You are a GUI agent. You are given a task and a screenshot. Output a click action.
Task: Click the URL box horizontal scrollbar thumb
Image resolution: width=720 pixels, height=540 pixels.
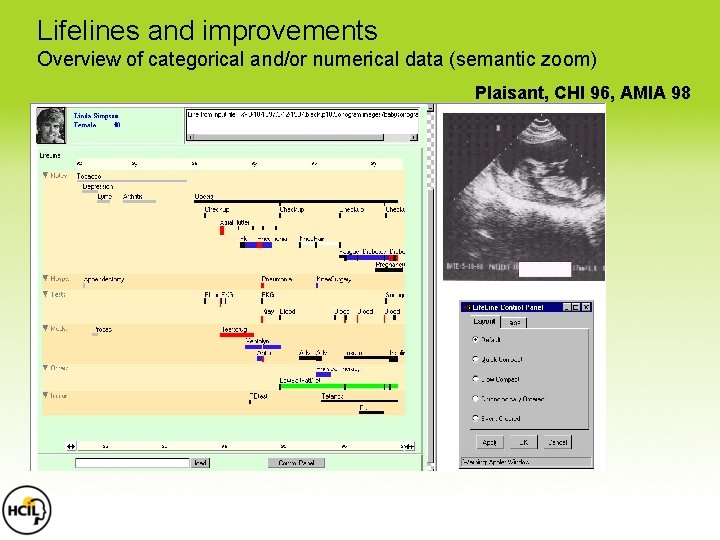pyautogui.click(x=289, y=137)
